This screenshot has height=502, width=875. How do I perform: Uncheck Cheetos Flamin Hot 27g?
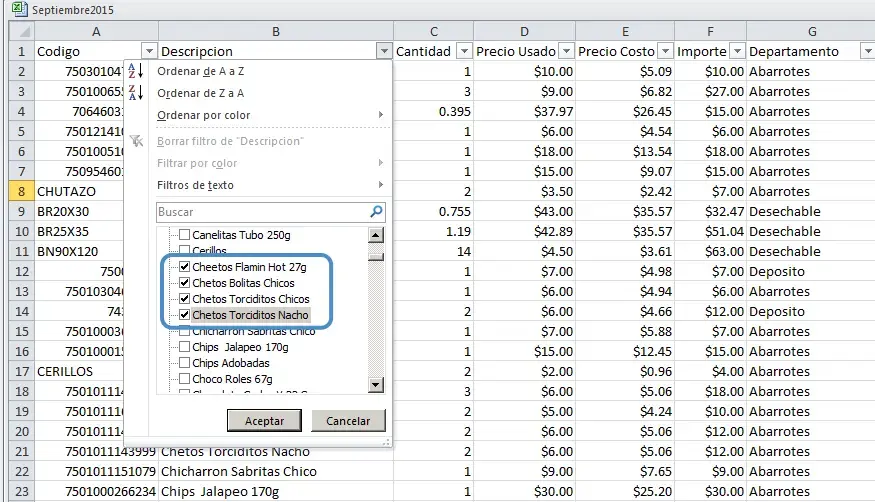click(x=184, y=267)
